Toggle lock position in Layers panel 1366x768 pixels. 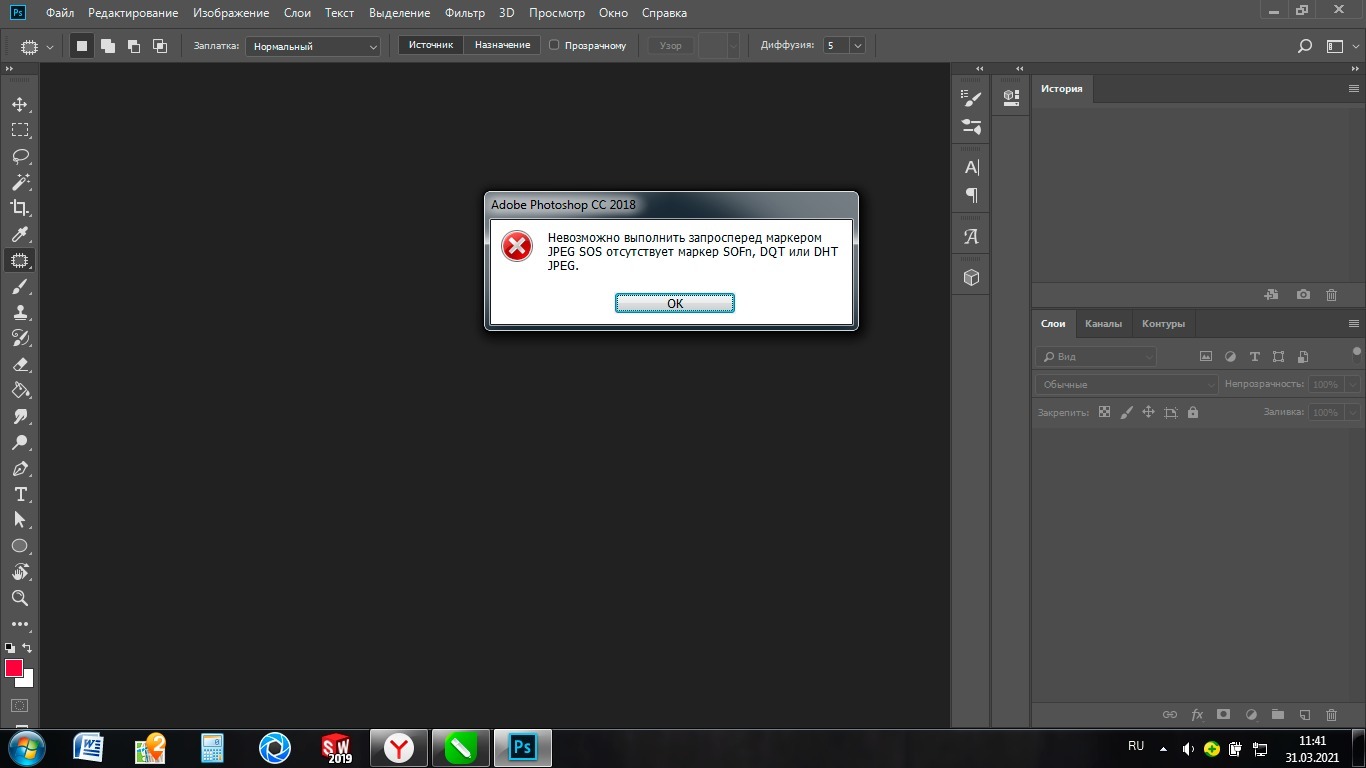tap(1148, 412)
